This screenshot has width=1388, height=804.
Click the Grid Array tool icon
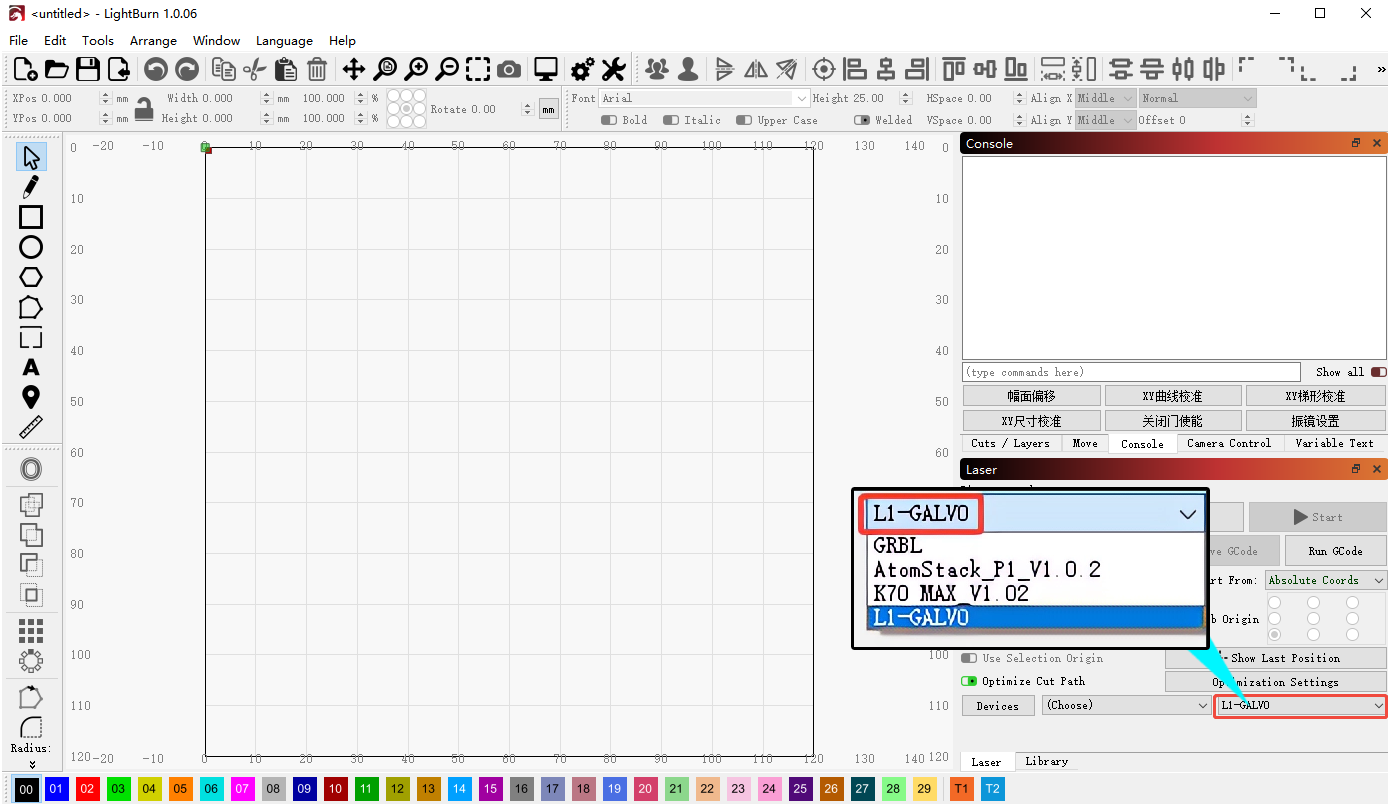coord(31,631)
